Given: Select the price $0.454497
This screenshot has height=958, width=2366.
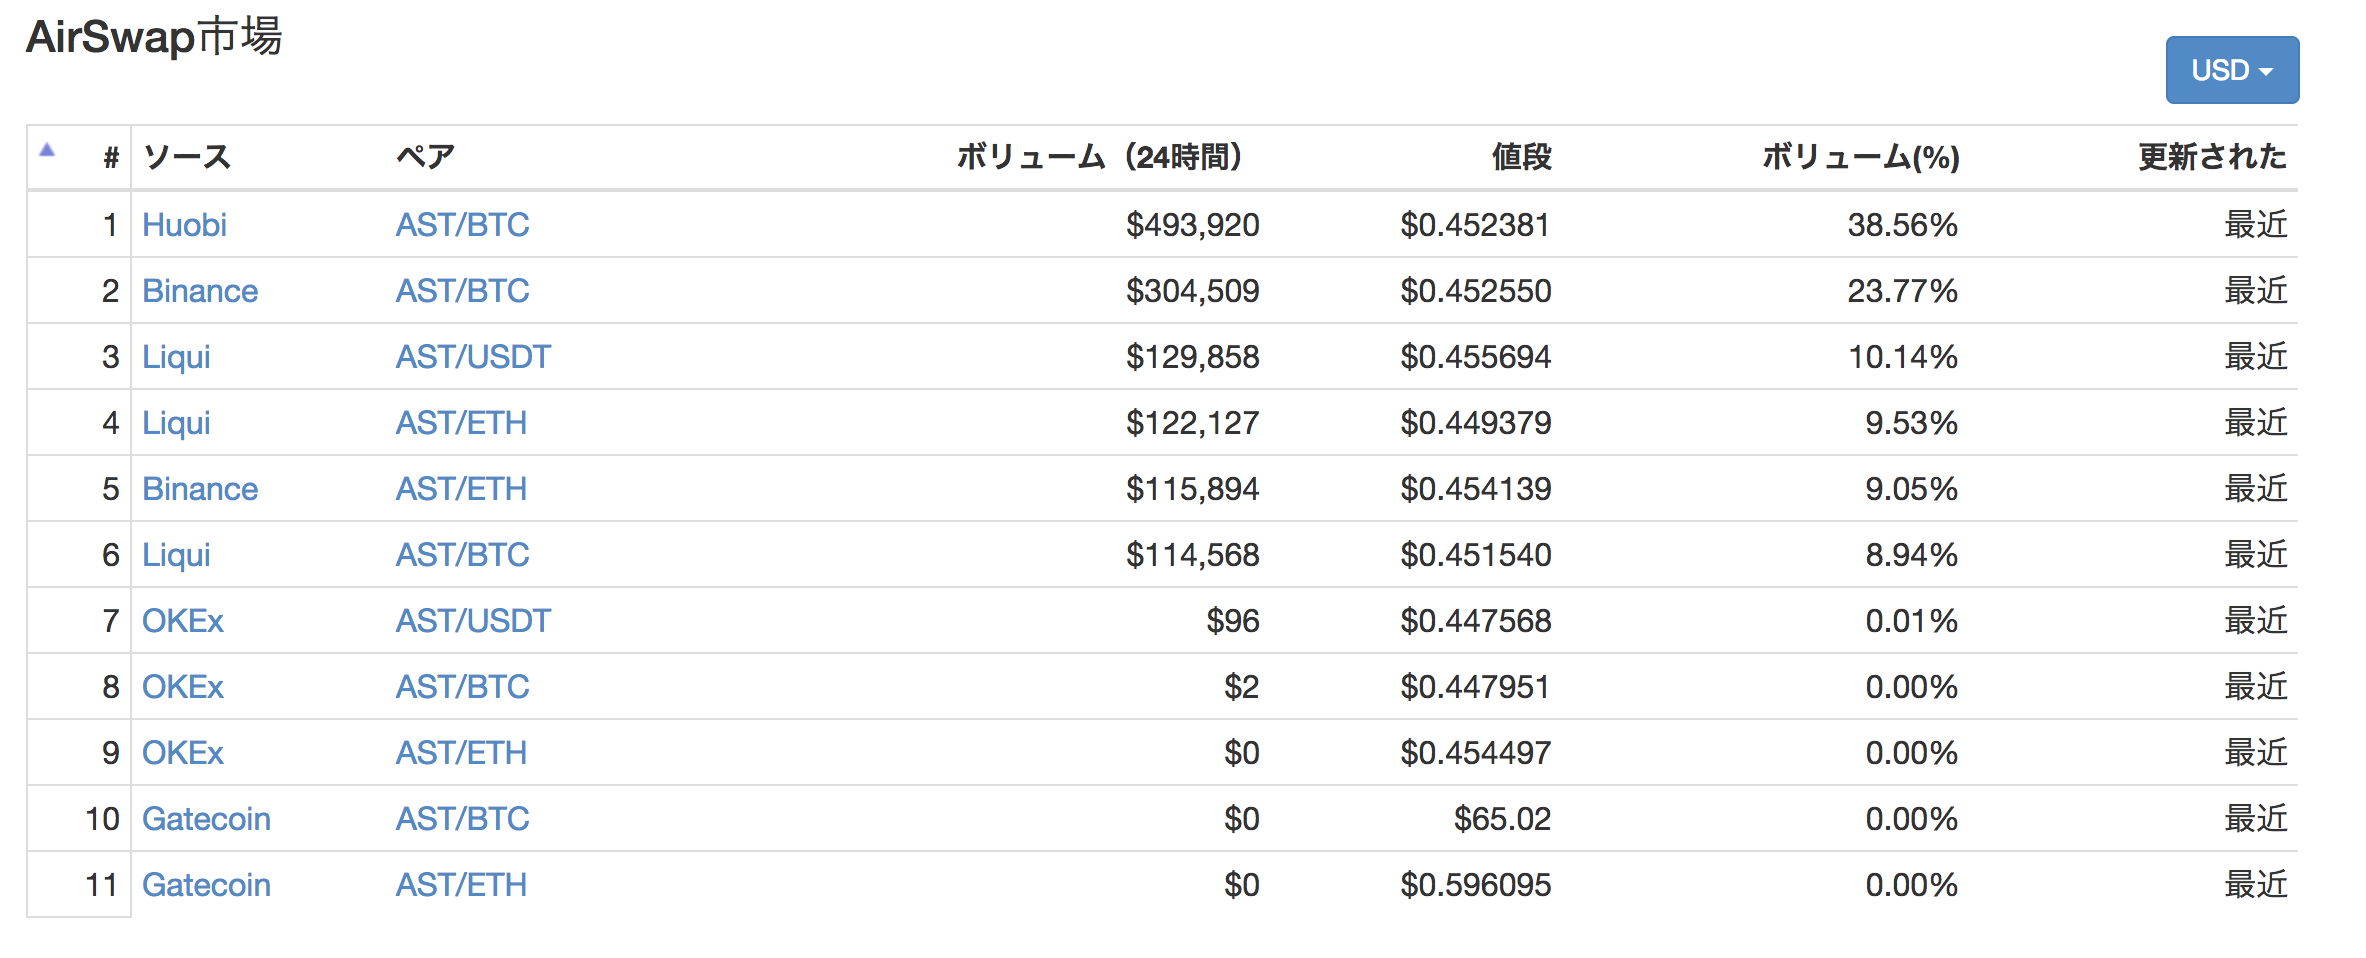Looking at the screenshot, I should coord(1475,753).
